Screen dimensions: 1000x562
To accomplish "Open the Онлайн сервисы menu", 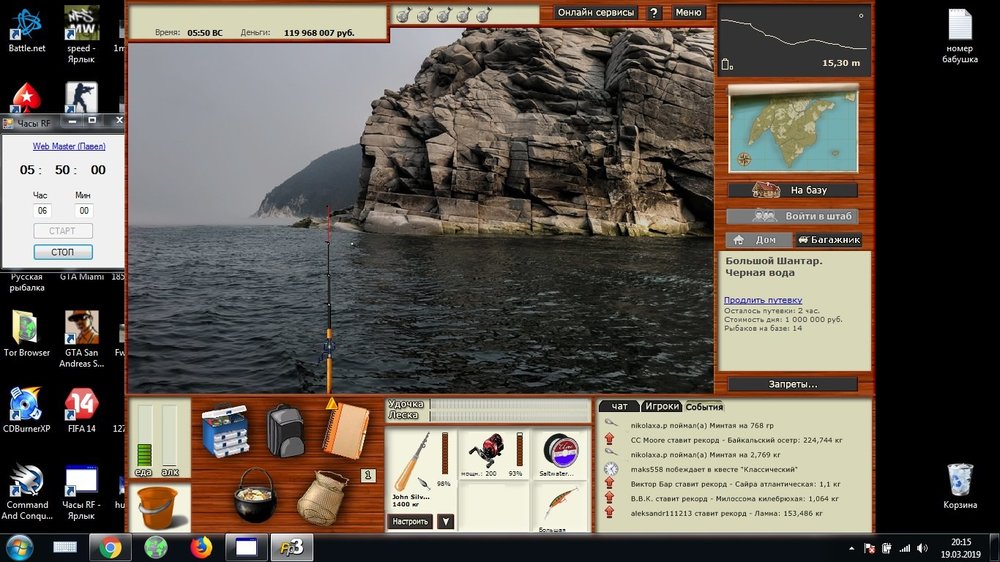I will [596, 13].
